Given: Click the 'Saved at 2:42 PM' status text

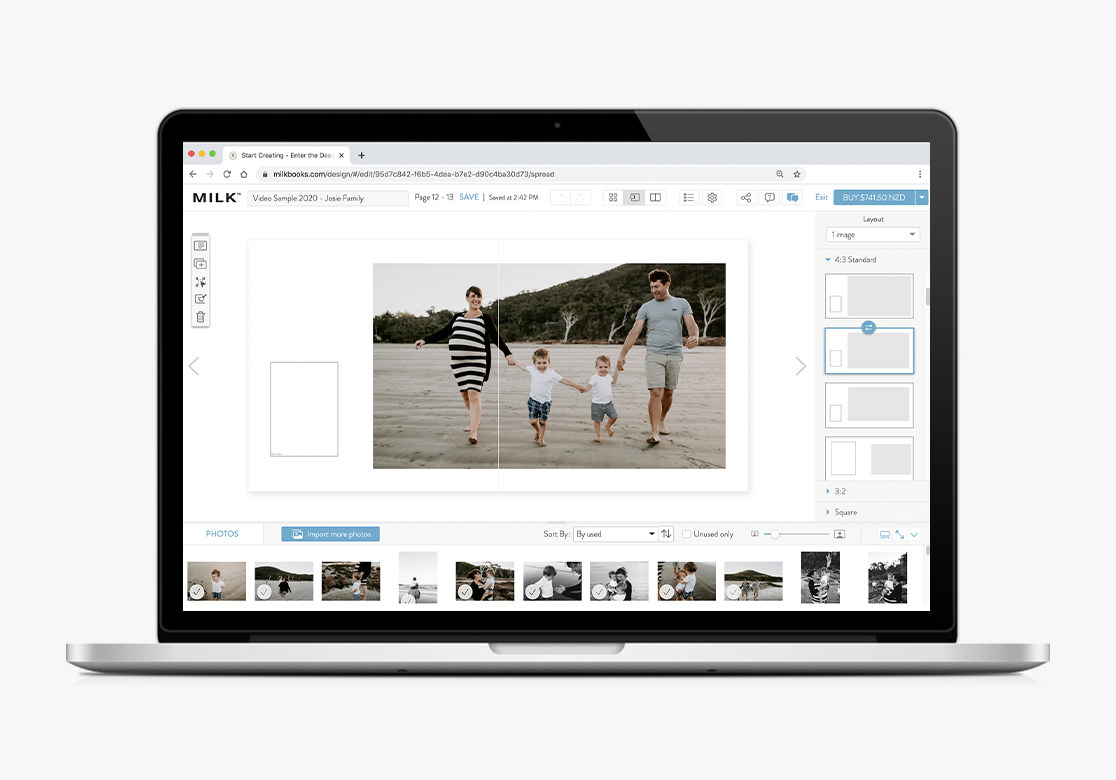Looking at the screenshot, I should [513, 197].
